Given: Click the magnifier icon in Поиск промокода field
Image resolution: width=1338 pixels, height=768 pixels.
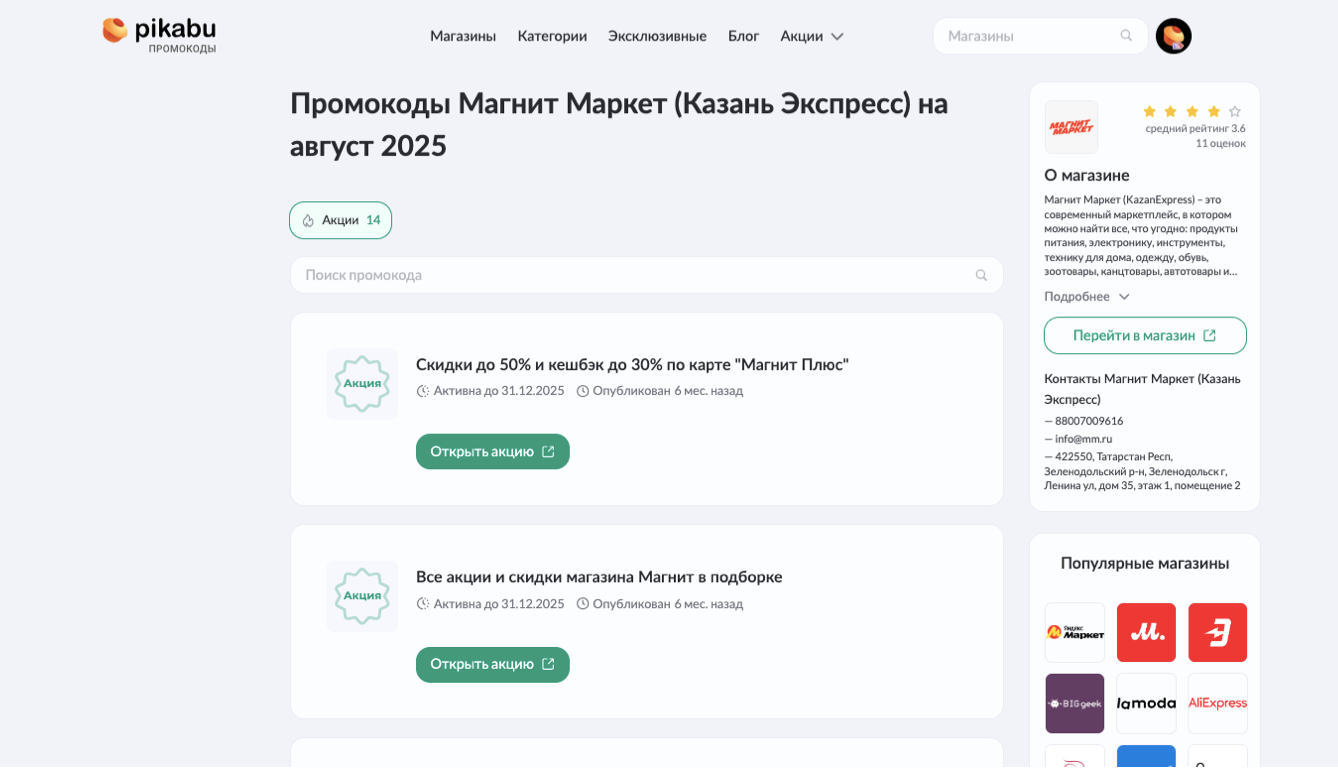Looking at the screenshot, I should 981,275.
